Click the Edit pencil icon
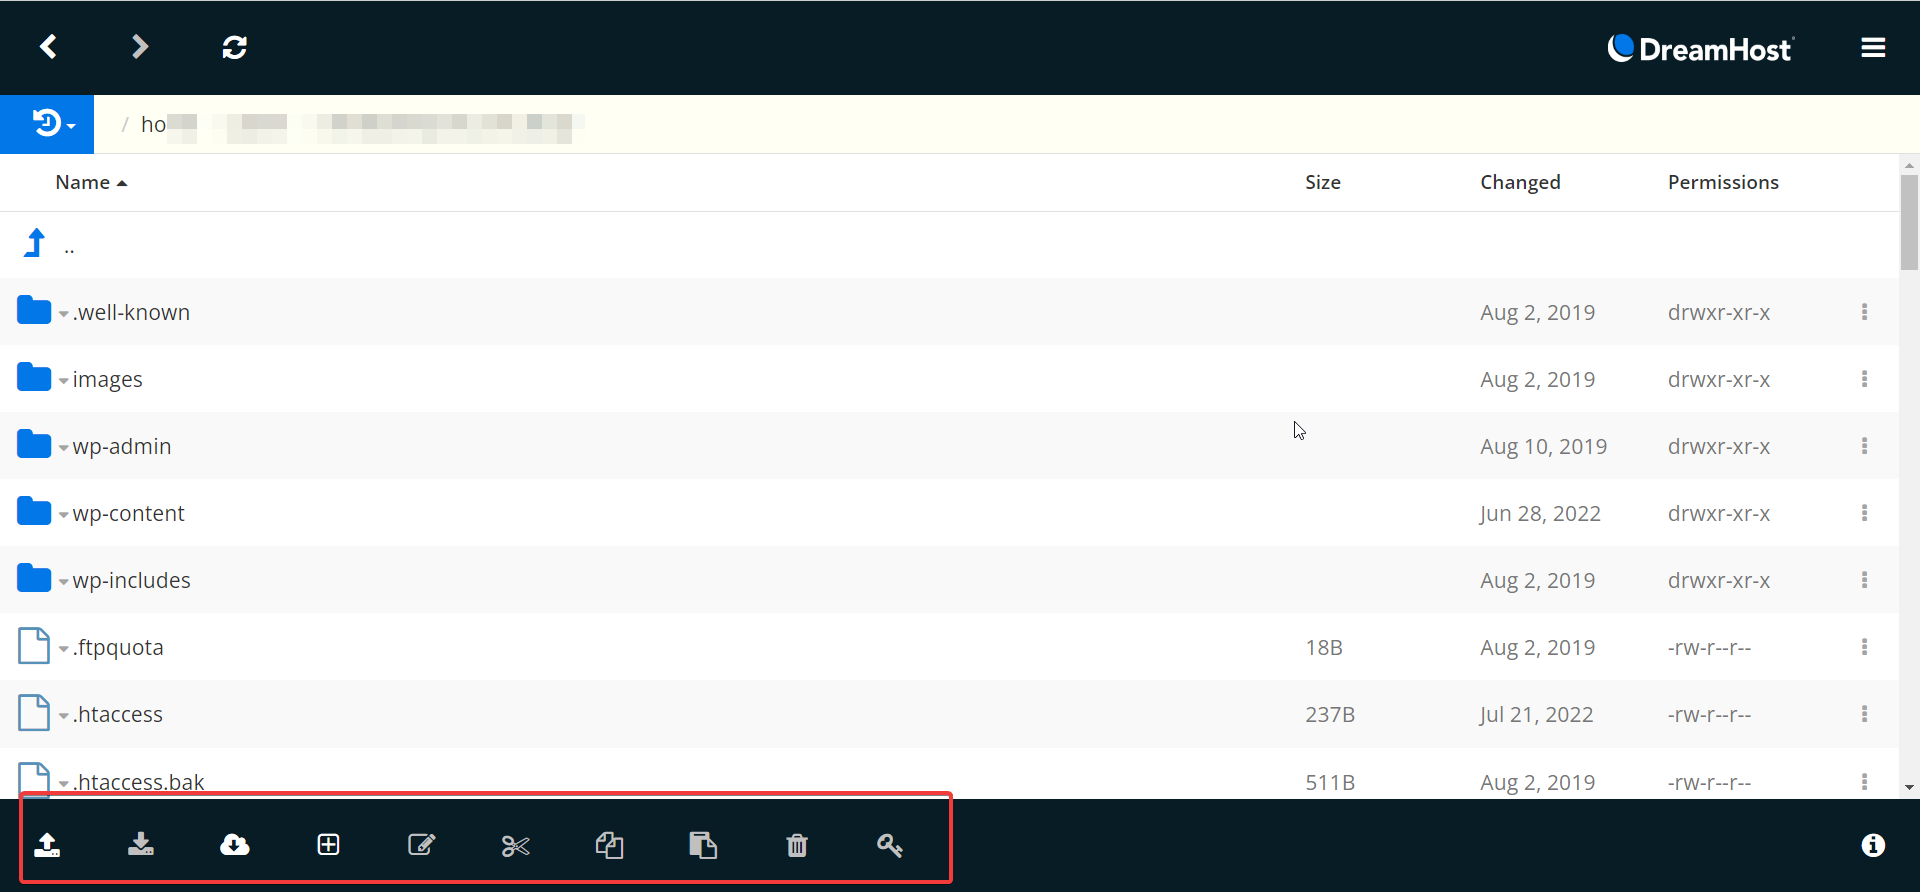 (422, 845)
